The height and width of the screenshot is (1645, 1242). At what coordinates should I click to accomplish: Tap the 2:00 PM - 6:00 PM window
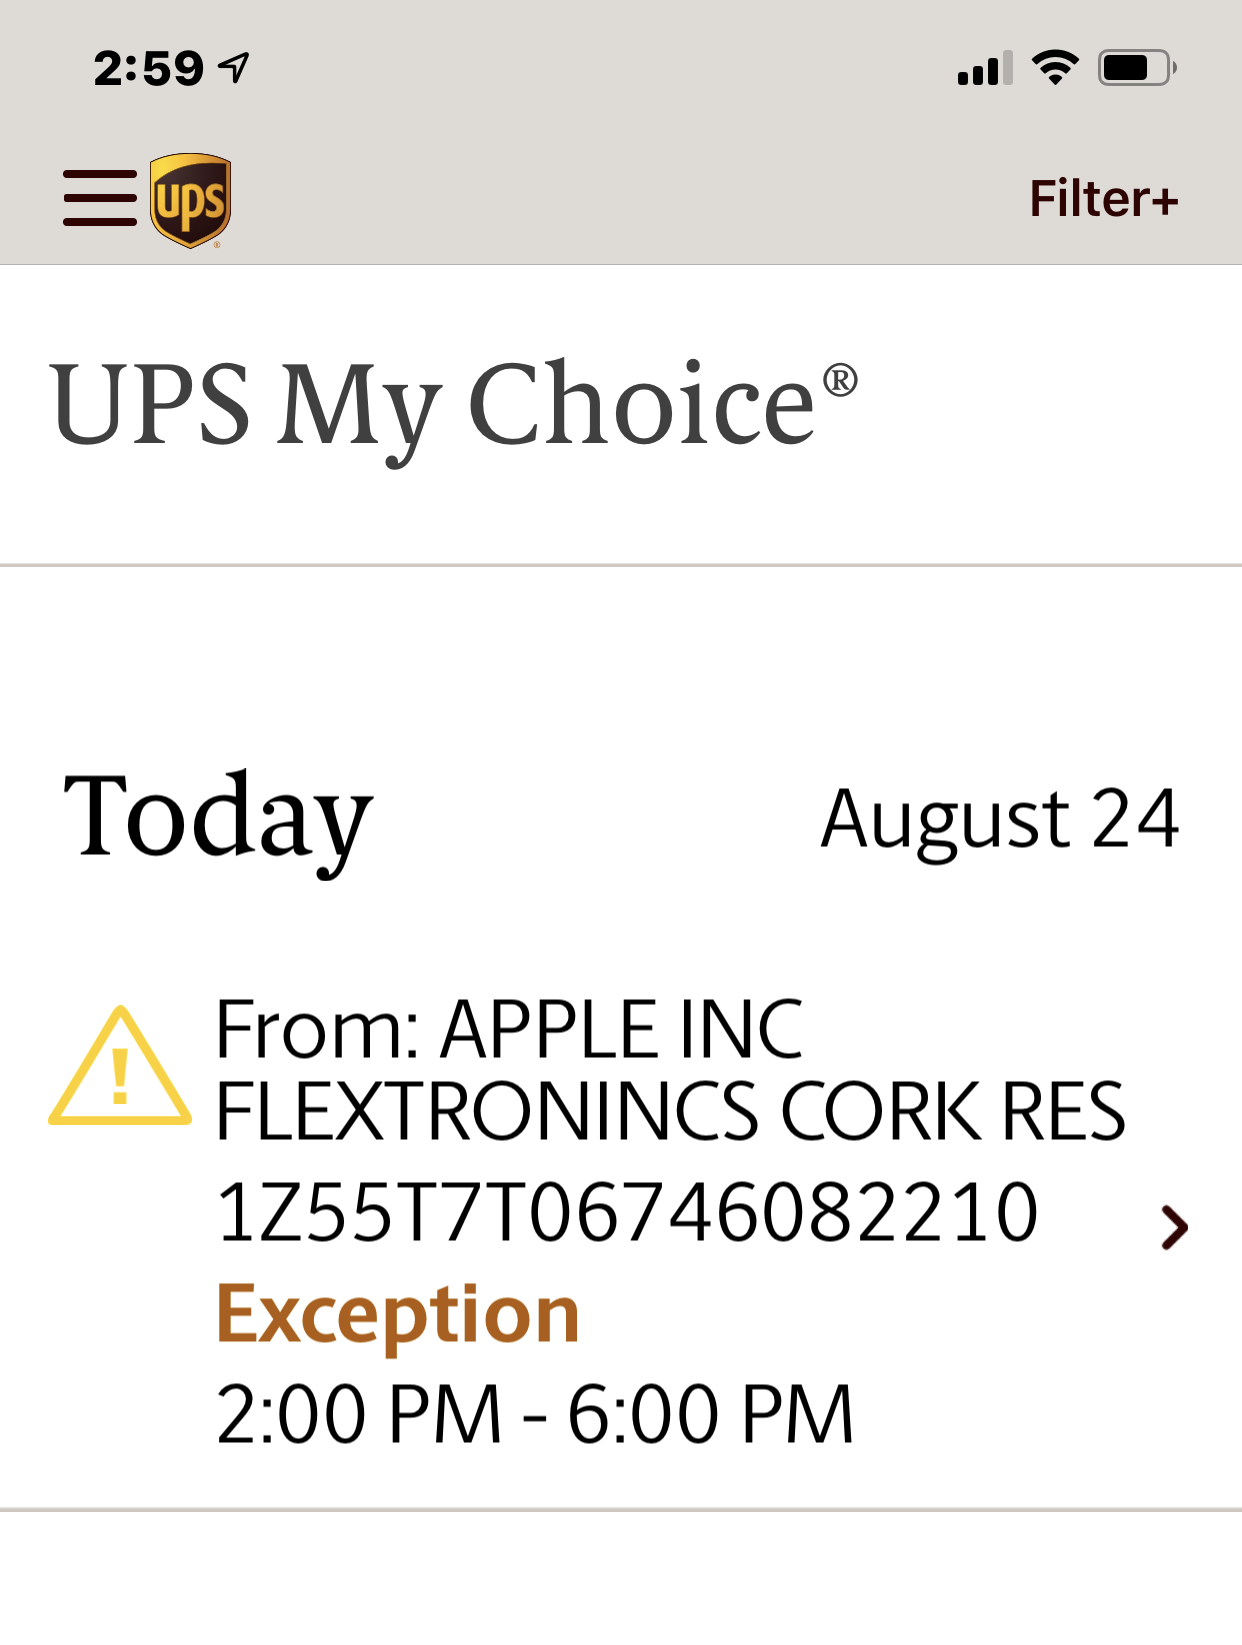coord(535,1414)
